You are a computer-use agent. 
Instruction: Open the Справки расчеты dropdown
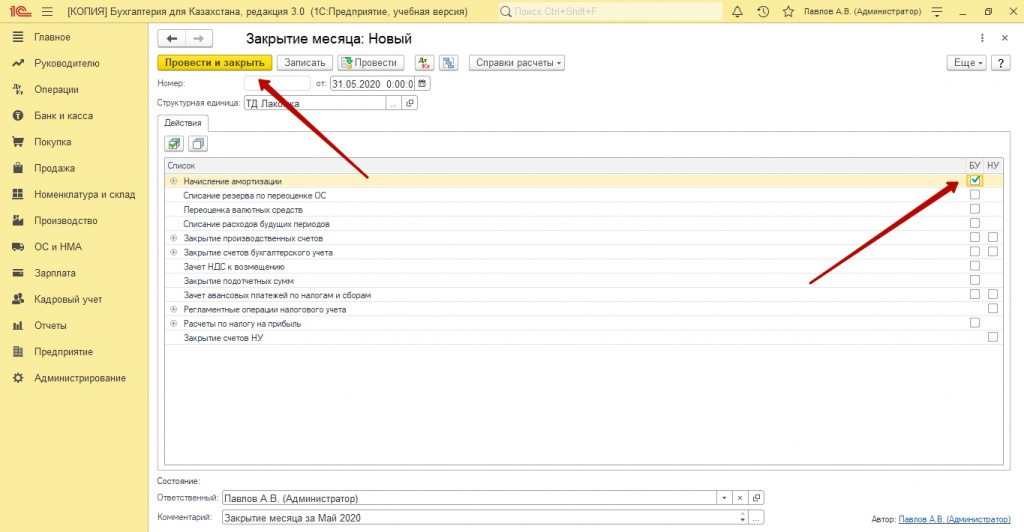tap(516, 62)
